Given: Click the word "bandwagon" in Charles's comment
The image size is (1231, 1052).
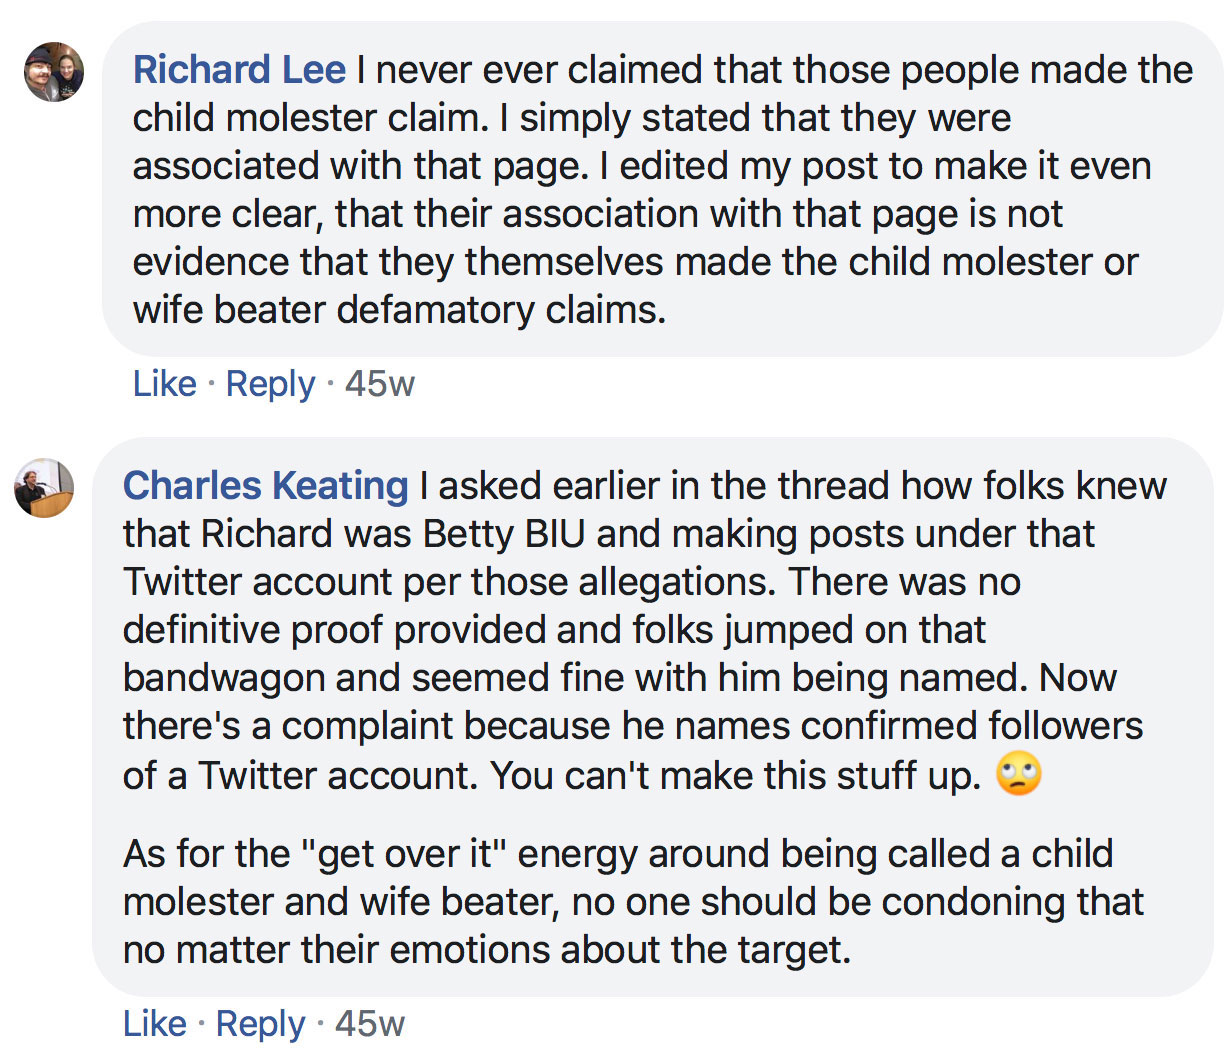Looking at the screenshot, I should click(x=224, y=679).
